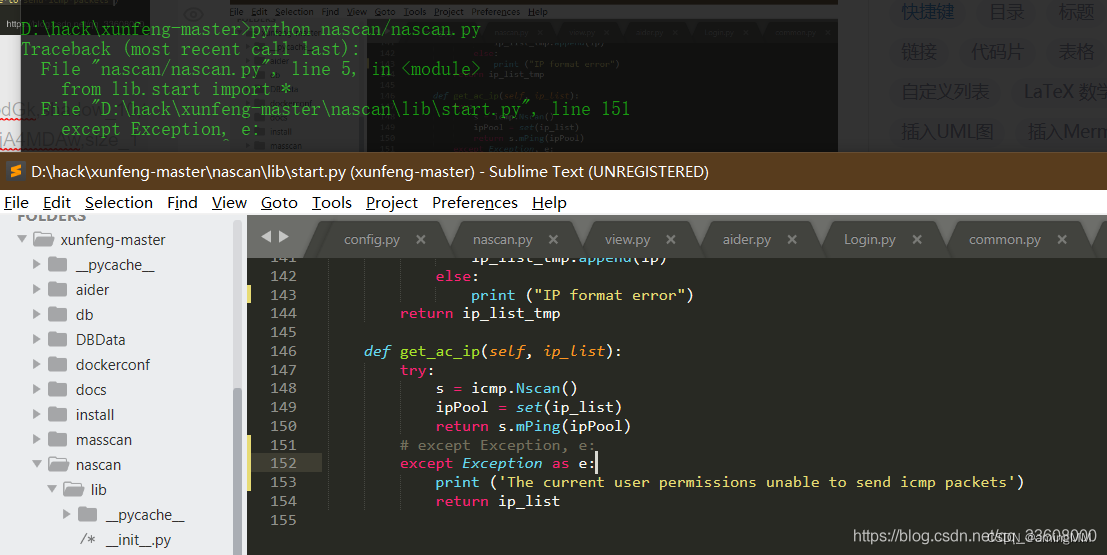Screen dimensions: 1107x555
Task: Open the Selection menu
Action: pos(119,203)
